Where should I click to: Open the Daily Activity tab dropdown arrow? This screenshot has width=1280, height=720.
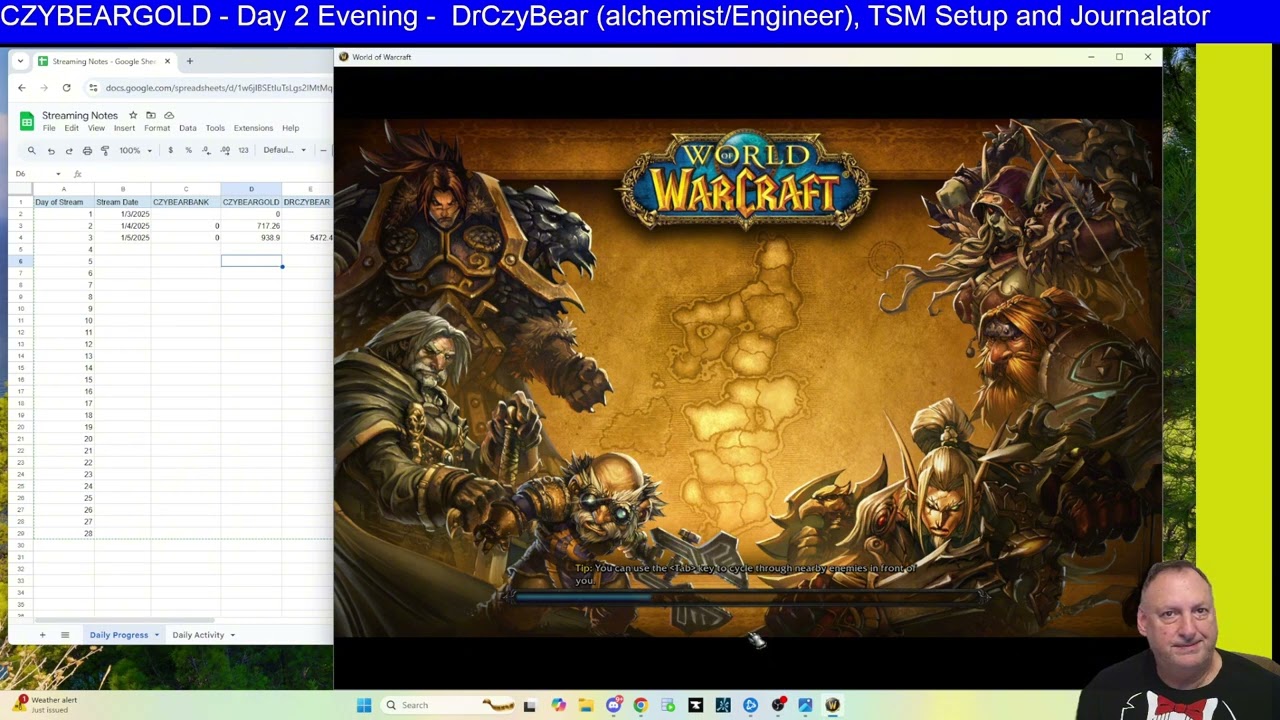click(233, 635)
